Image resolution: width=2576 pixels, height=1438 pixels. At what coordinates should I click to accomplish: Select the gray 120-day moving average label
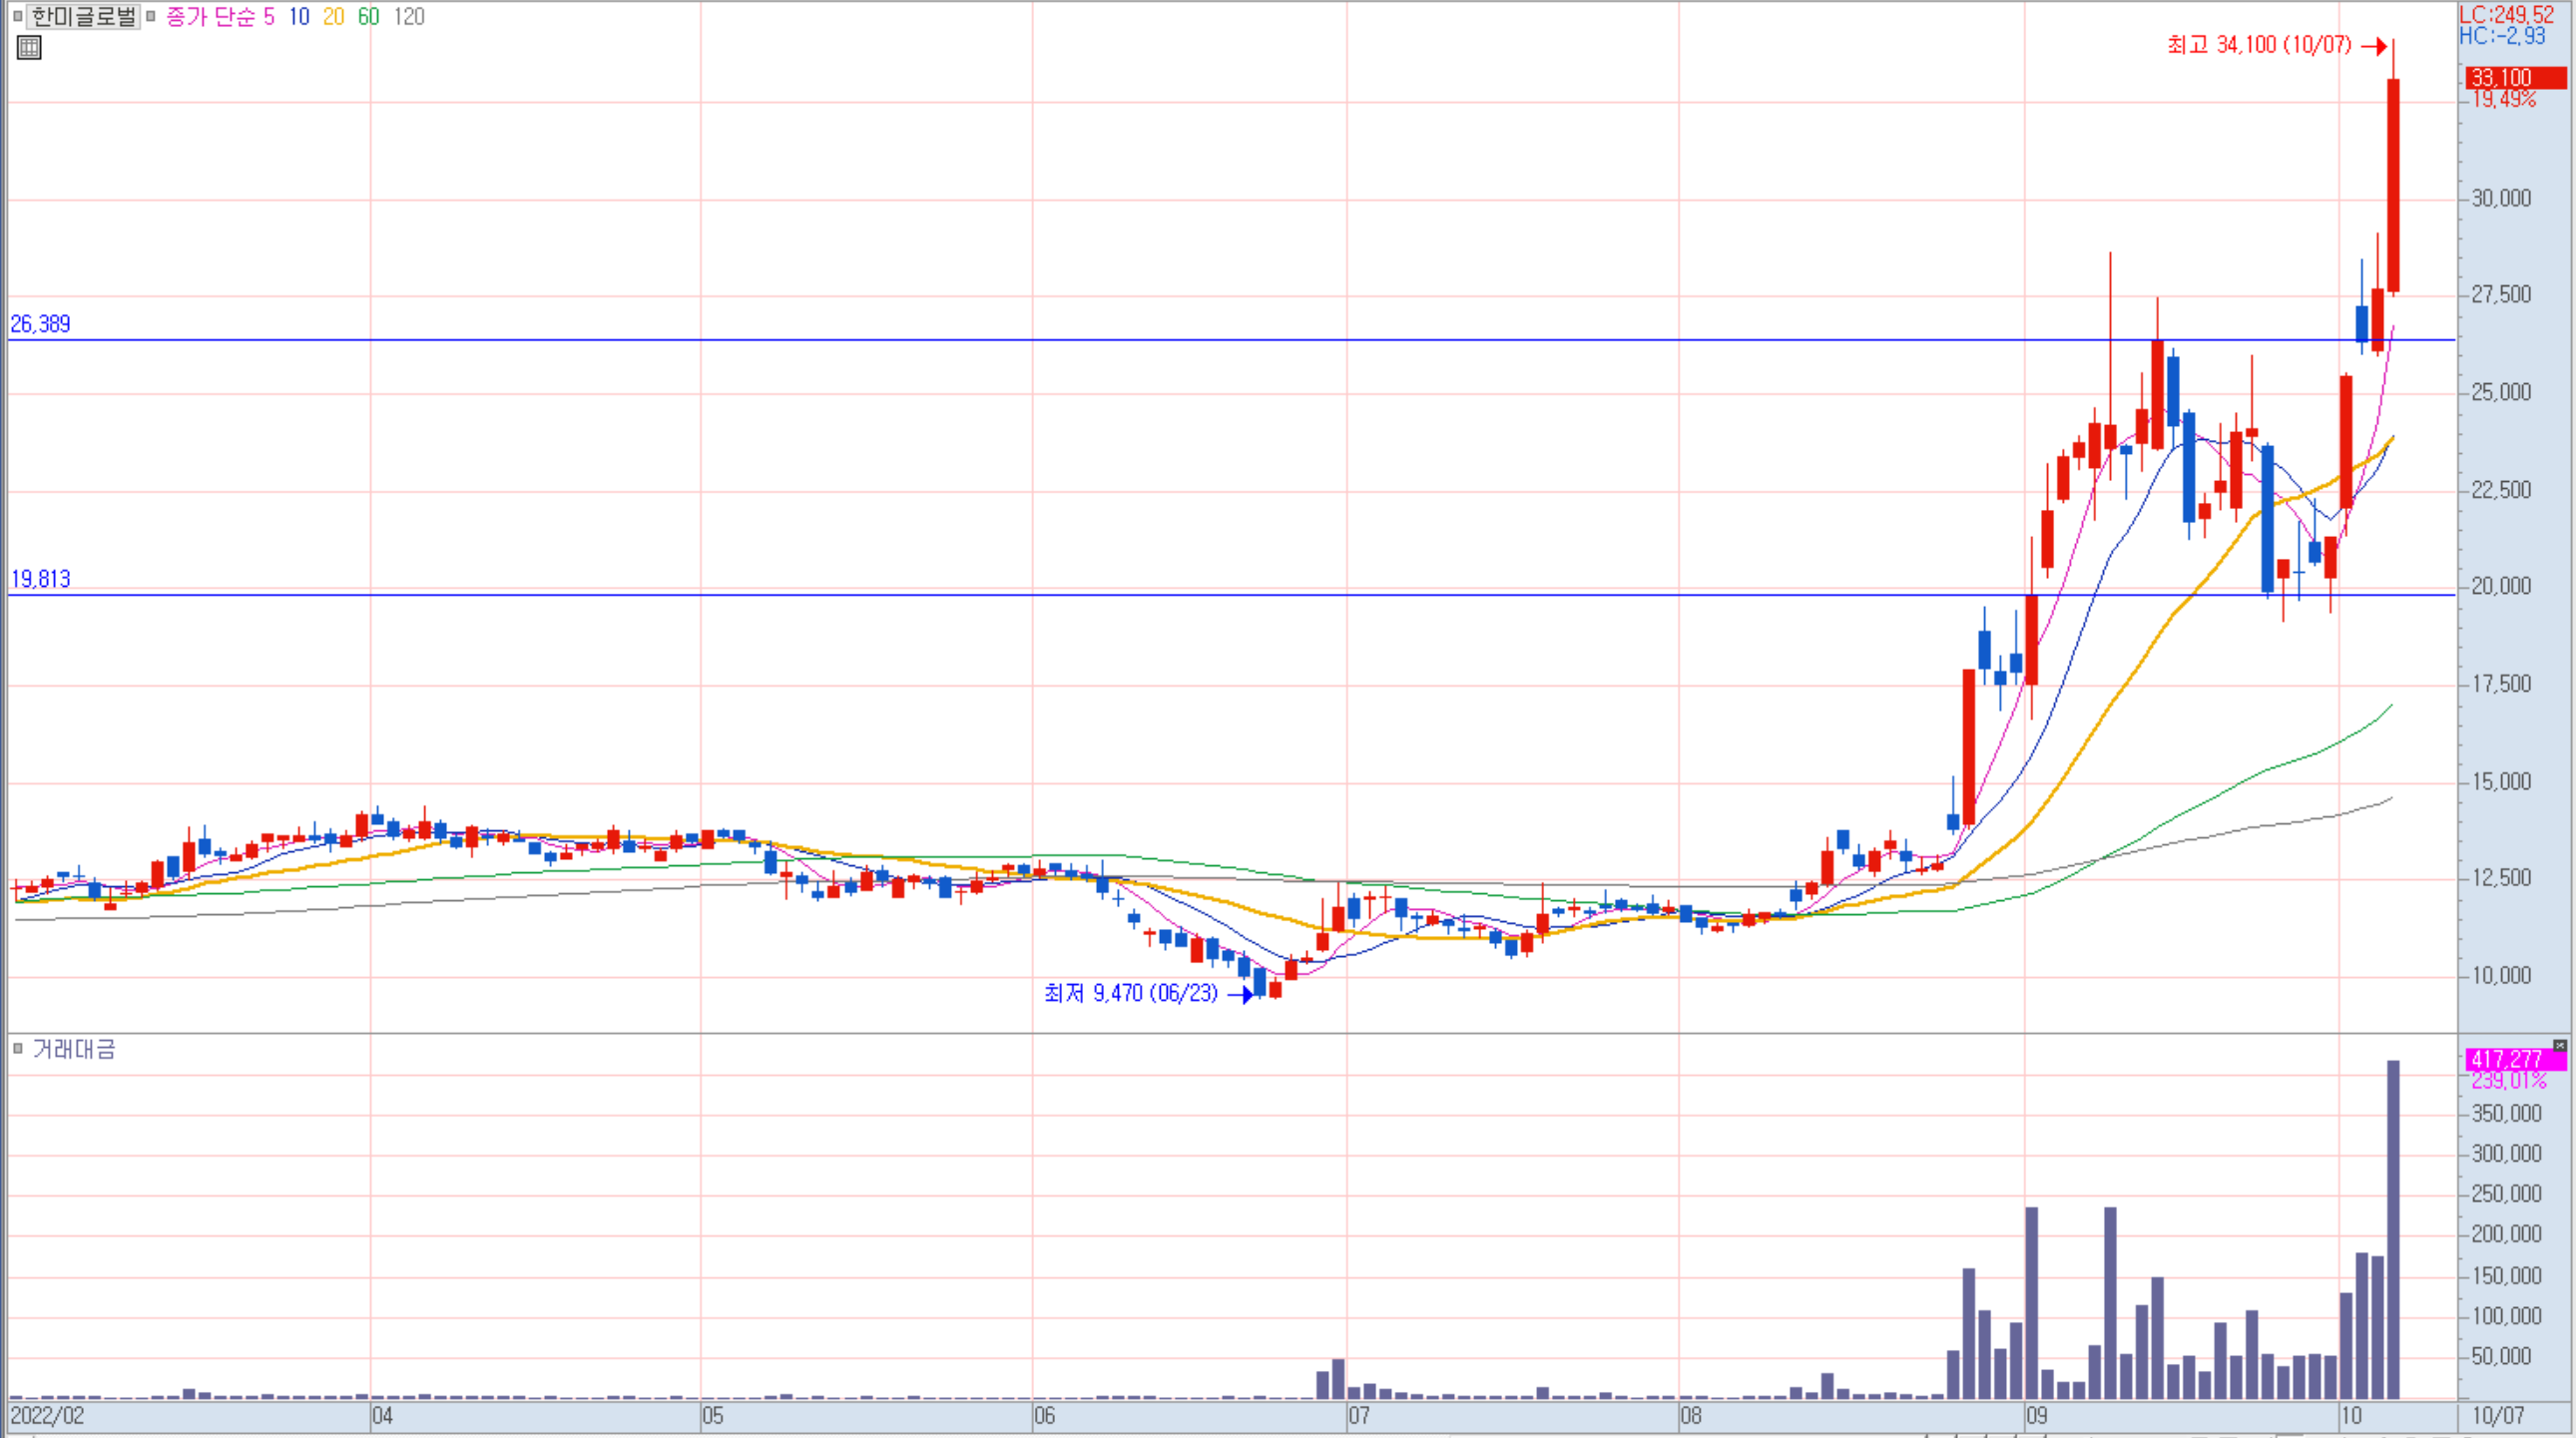(409, 16)
